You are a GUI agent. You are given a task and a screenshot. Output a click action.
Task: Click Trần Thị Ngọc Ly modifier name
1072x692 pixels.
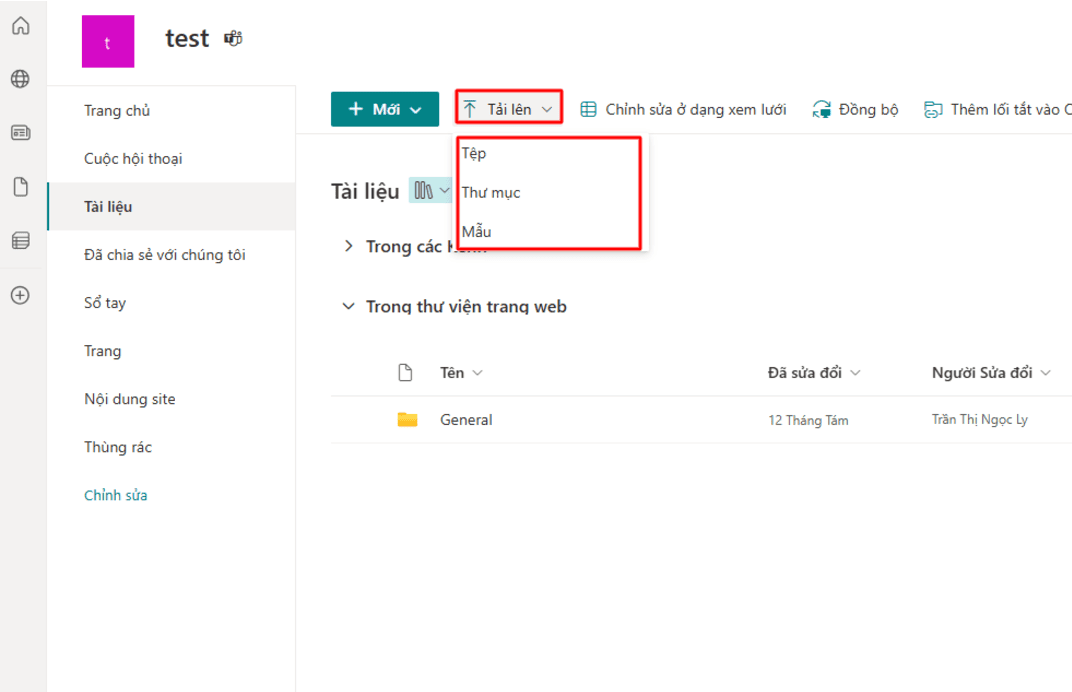point(980,420)
